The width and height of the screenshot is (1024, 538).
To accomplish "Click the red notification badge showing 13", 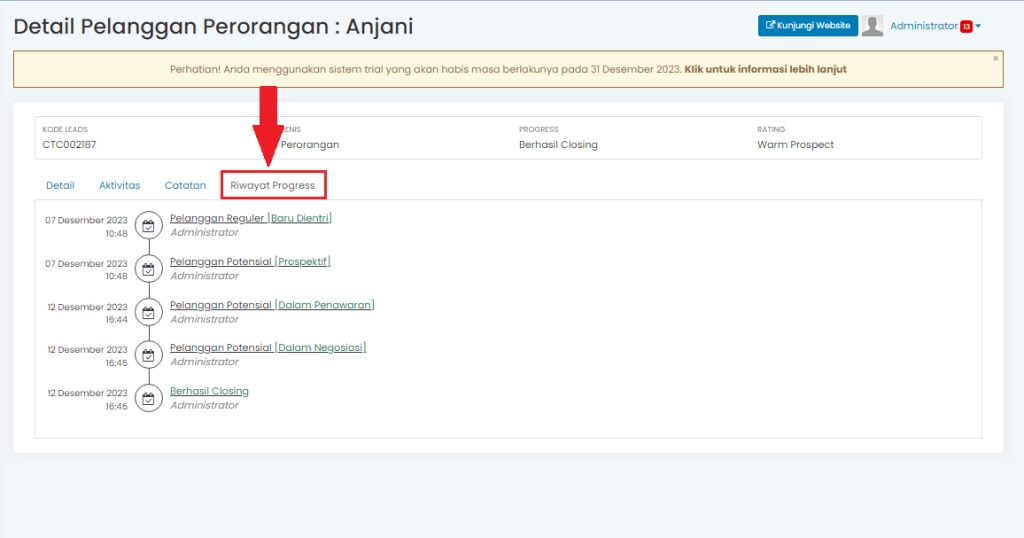I will 966,27.
